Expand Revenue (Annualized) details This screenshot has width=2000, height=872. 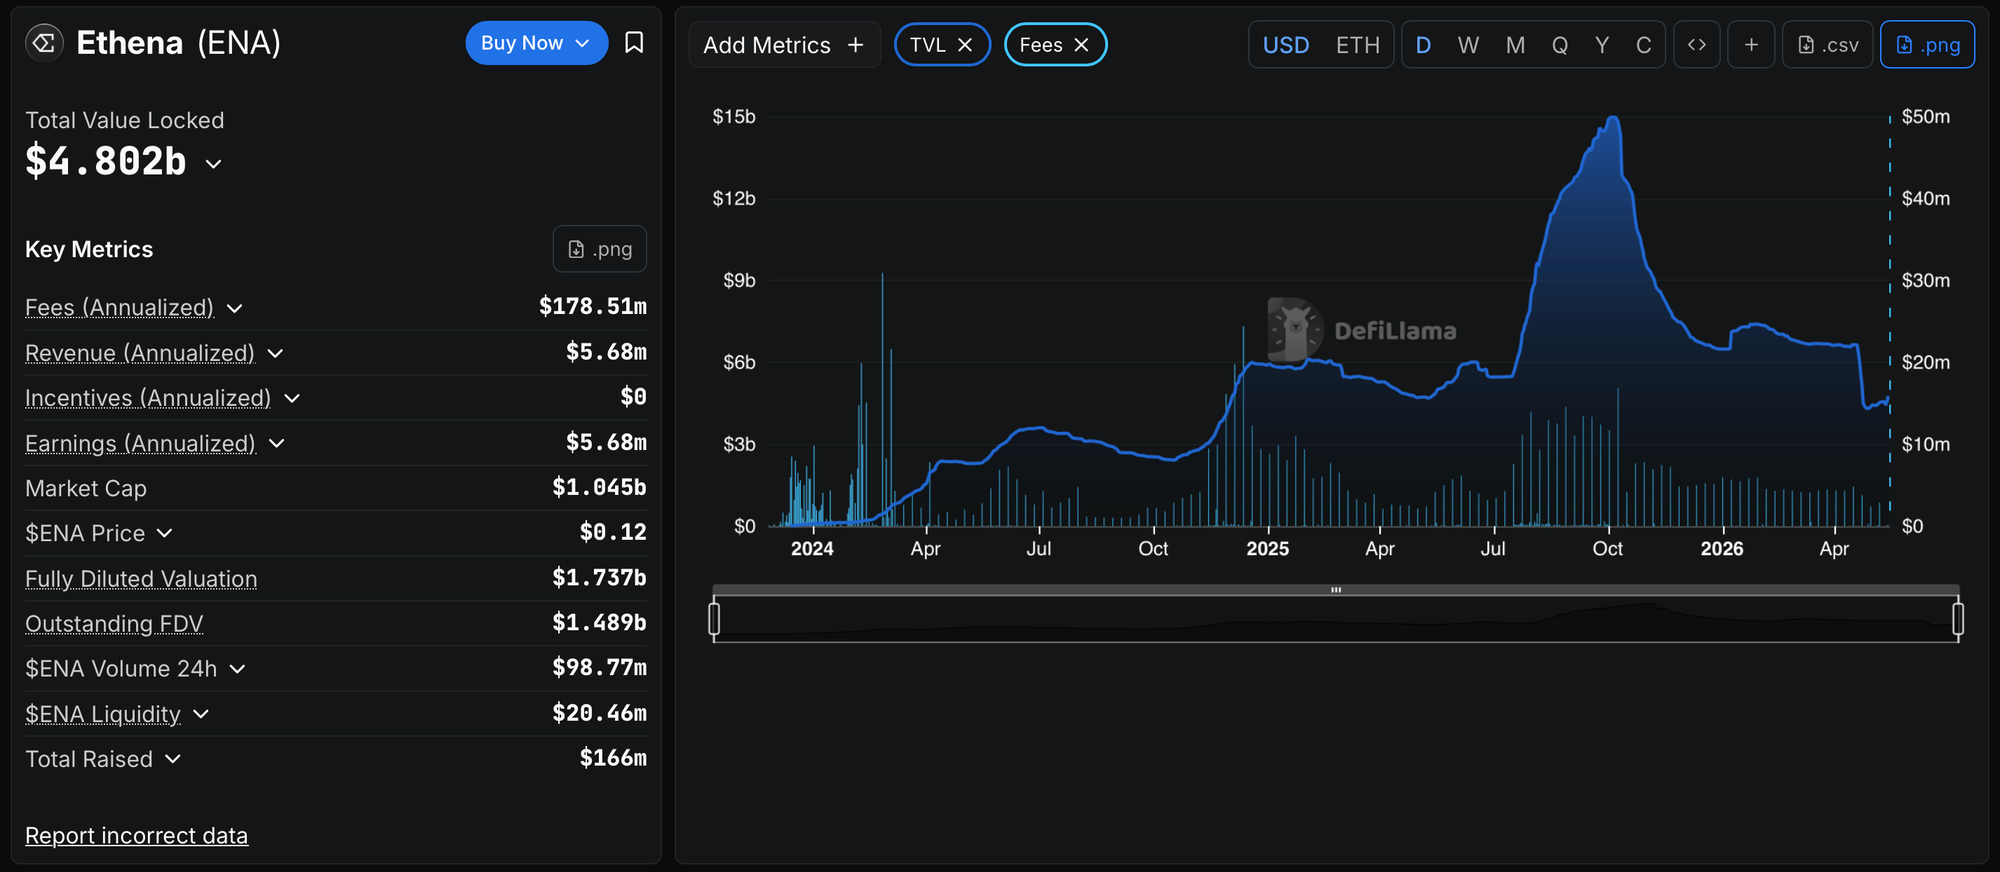[276, 353]
